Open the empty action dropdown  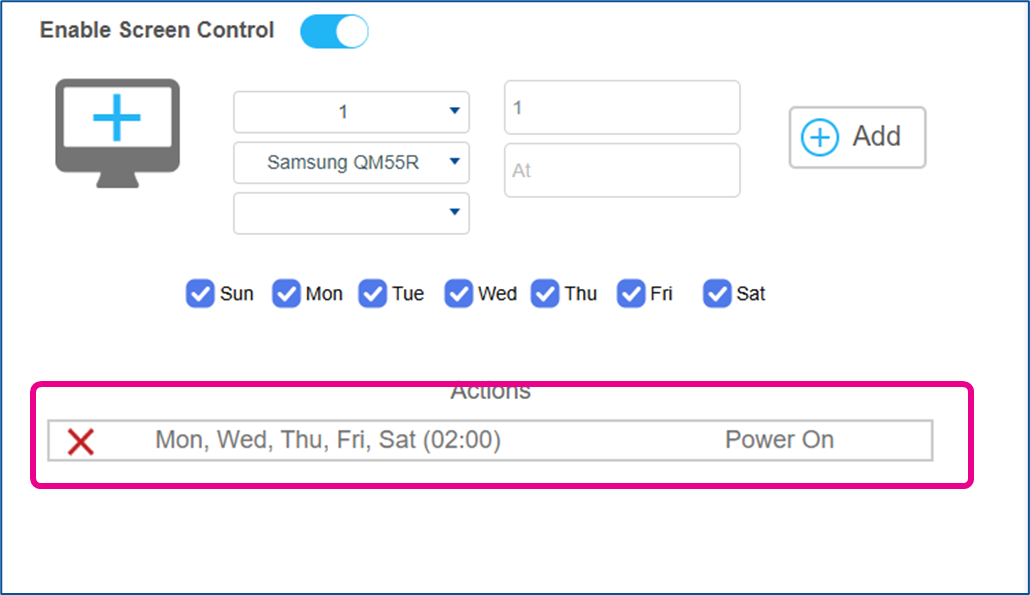351,213
